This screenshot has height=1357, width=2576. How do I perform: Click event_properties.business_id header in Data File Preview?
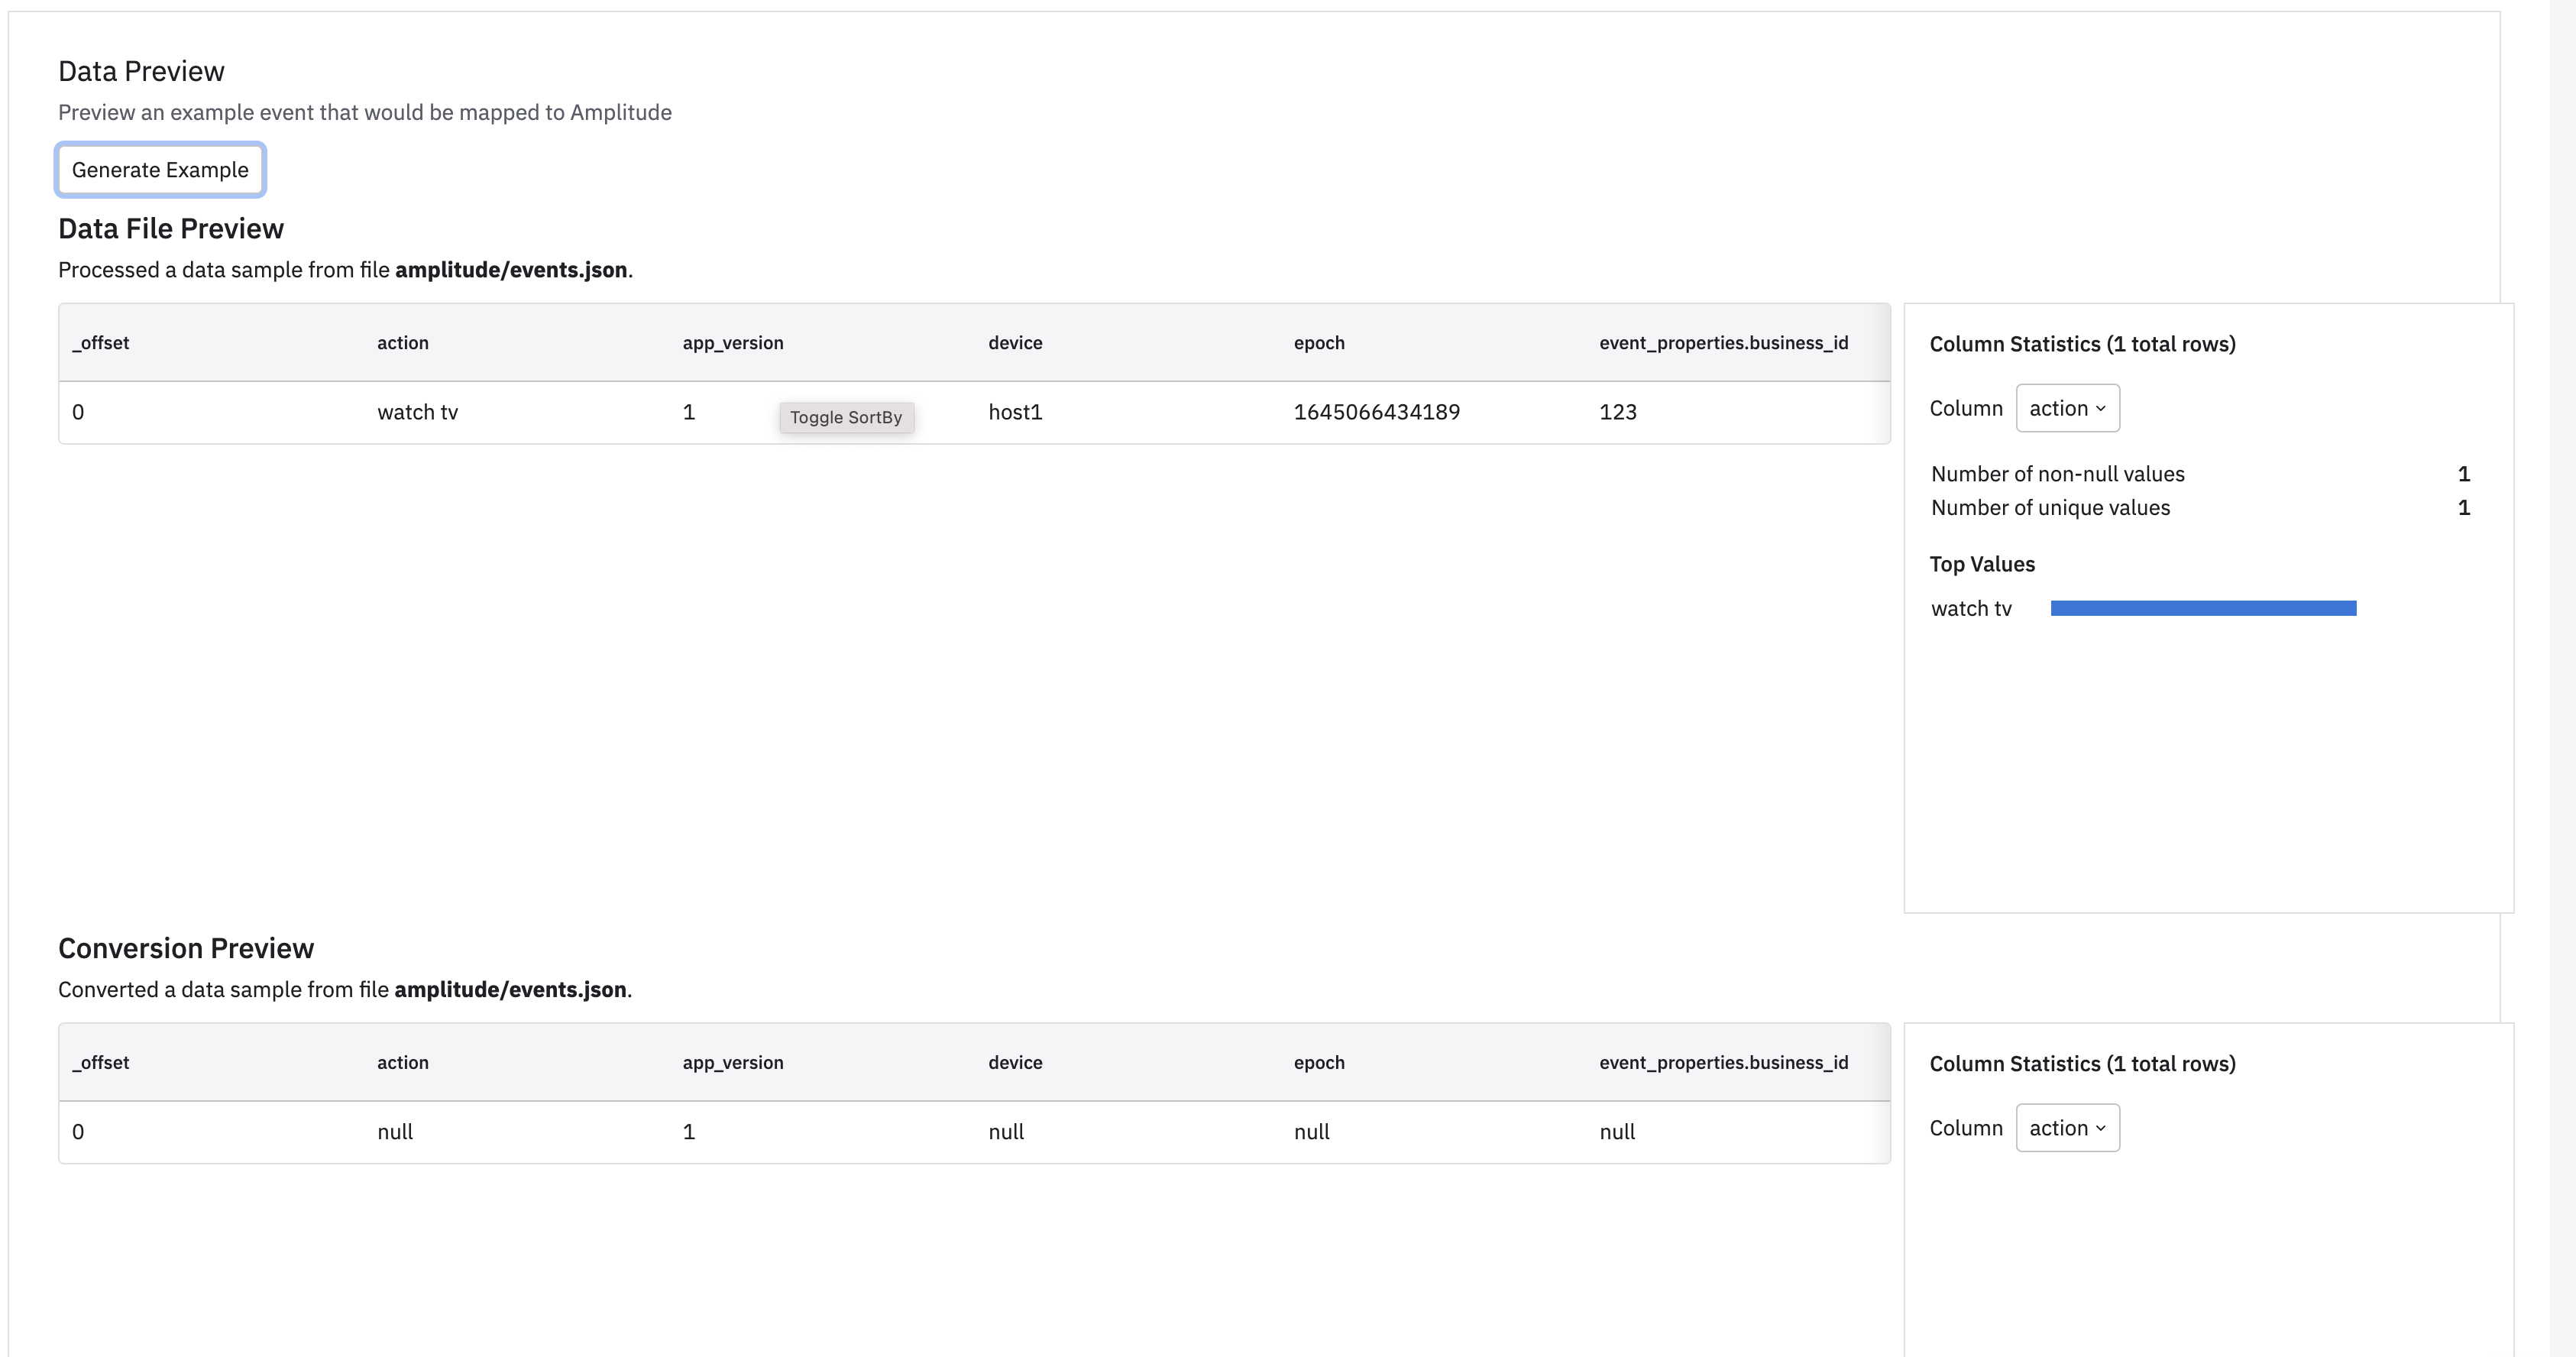(x=1723, y=343)
